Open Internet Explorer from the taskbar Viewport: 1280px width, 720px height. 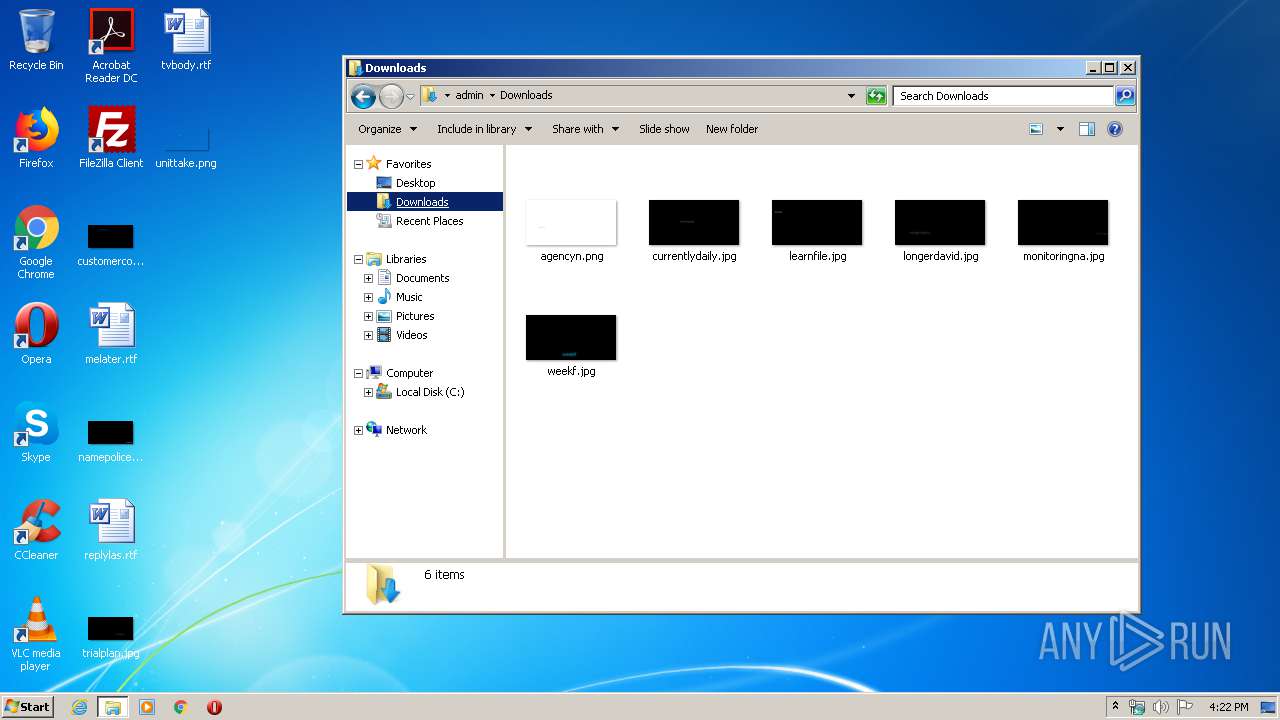pos(80,707)
